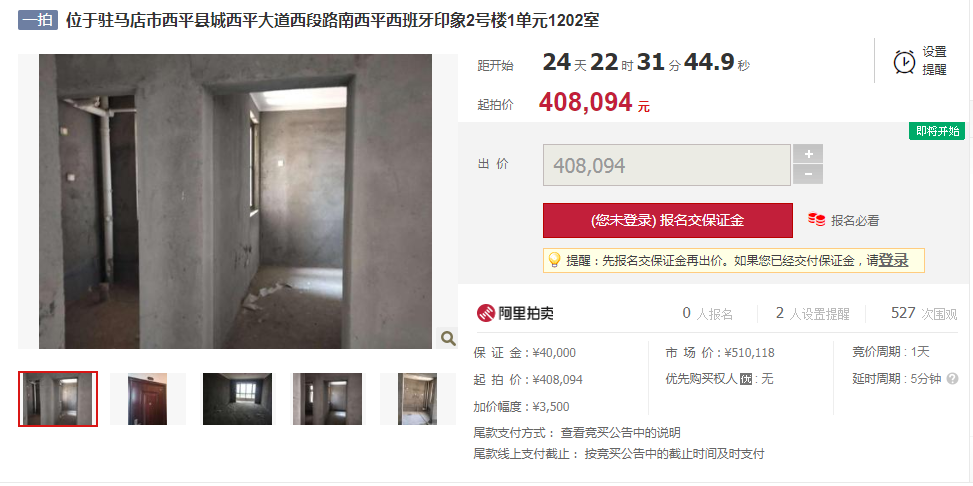The image size is (973, 486).
Task: Open the 报名必看 link text
Action: (x=855, y=220)
